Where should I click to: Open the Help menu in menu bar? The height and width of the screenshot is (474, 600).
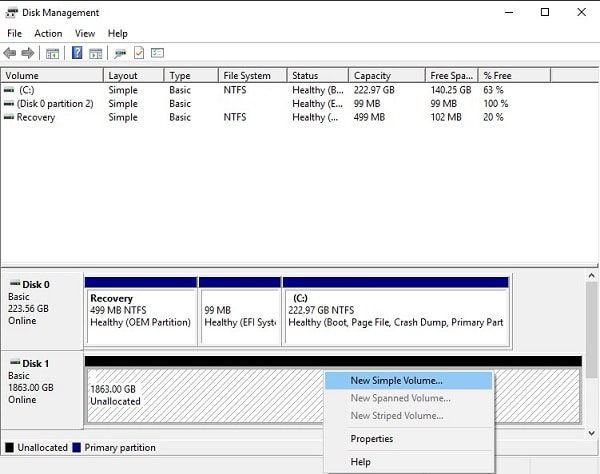(117, 34)
